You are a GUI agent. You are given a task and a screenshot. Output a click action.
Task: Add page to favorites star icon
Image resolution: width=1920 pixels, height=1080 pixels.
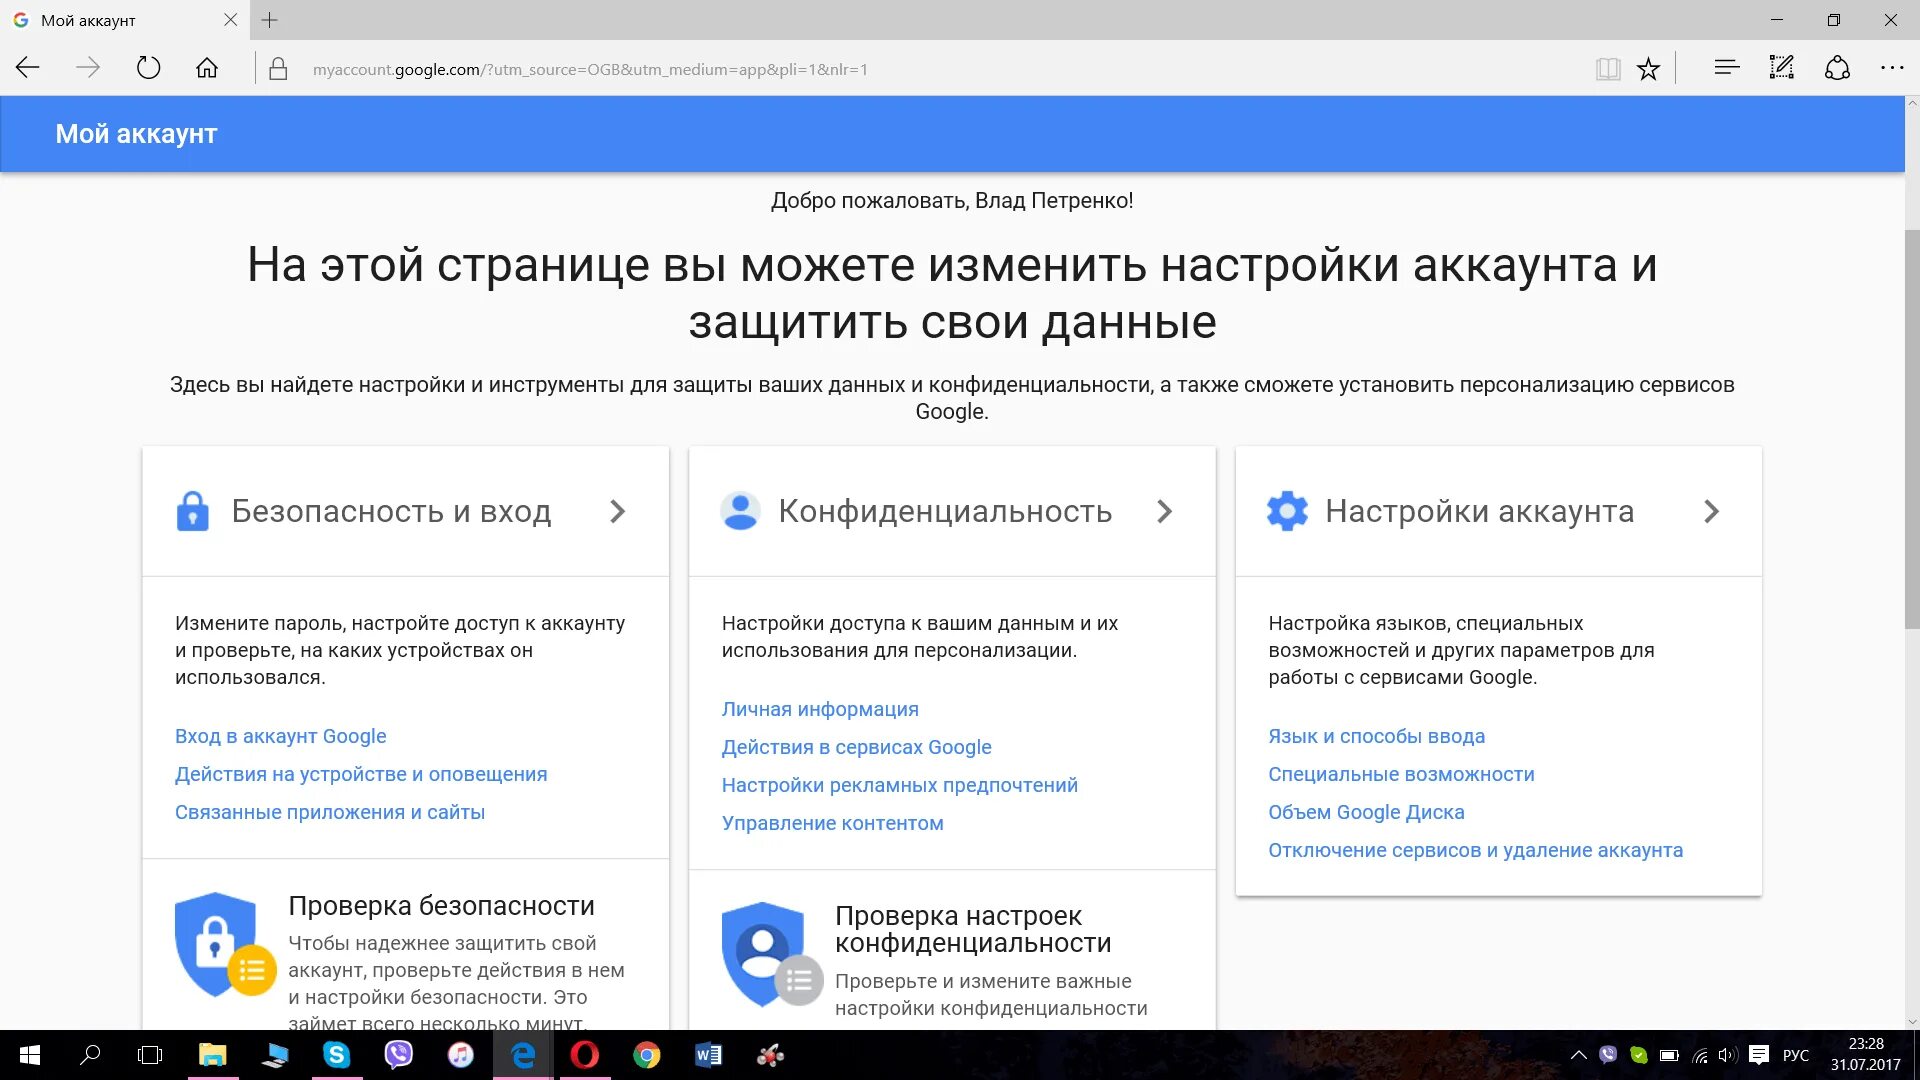coord(1648,69)
